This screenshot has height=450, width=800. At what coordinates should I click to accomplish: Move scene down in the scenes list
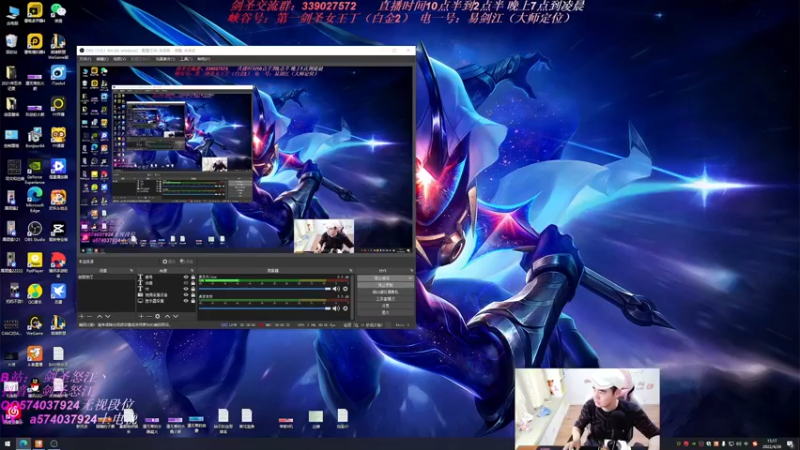point(108,317)
